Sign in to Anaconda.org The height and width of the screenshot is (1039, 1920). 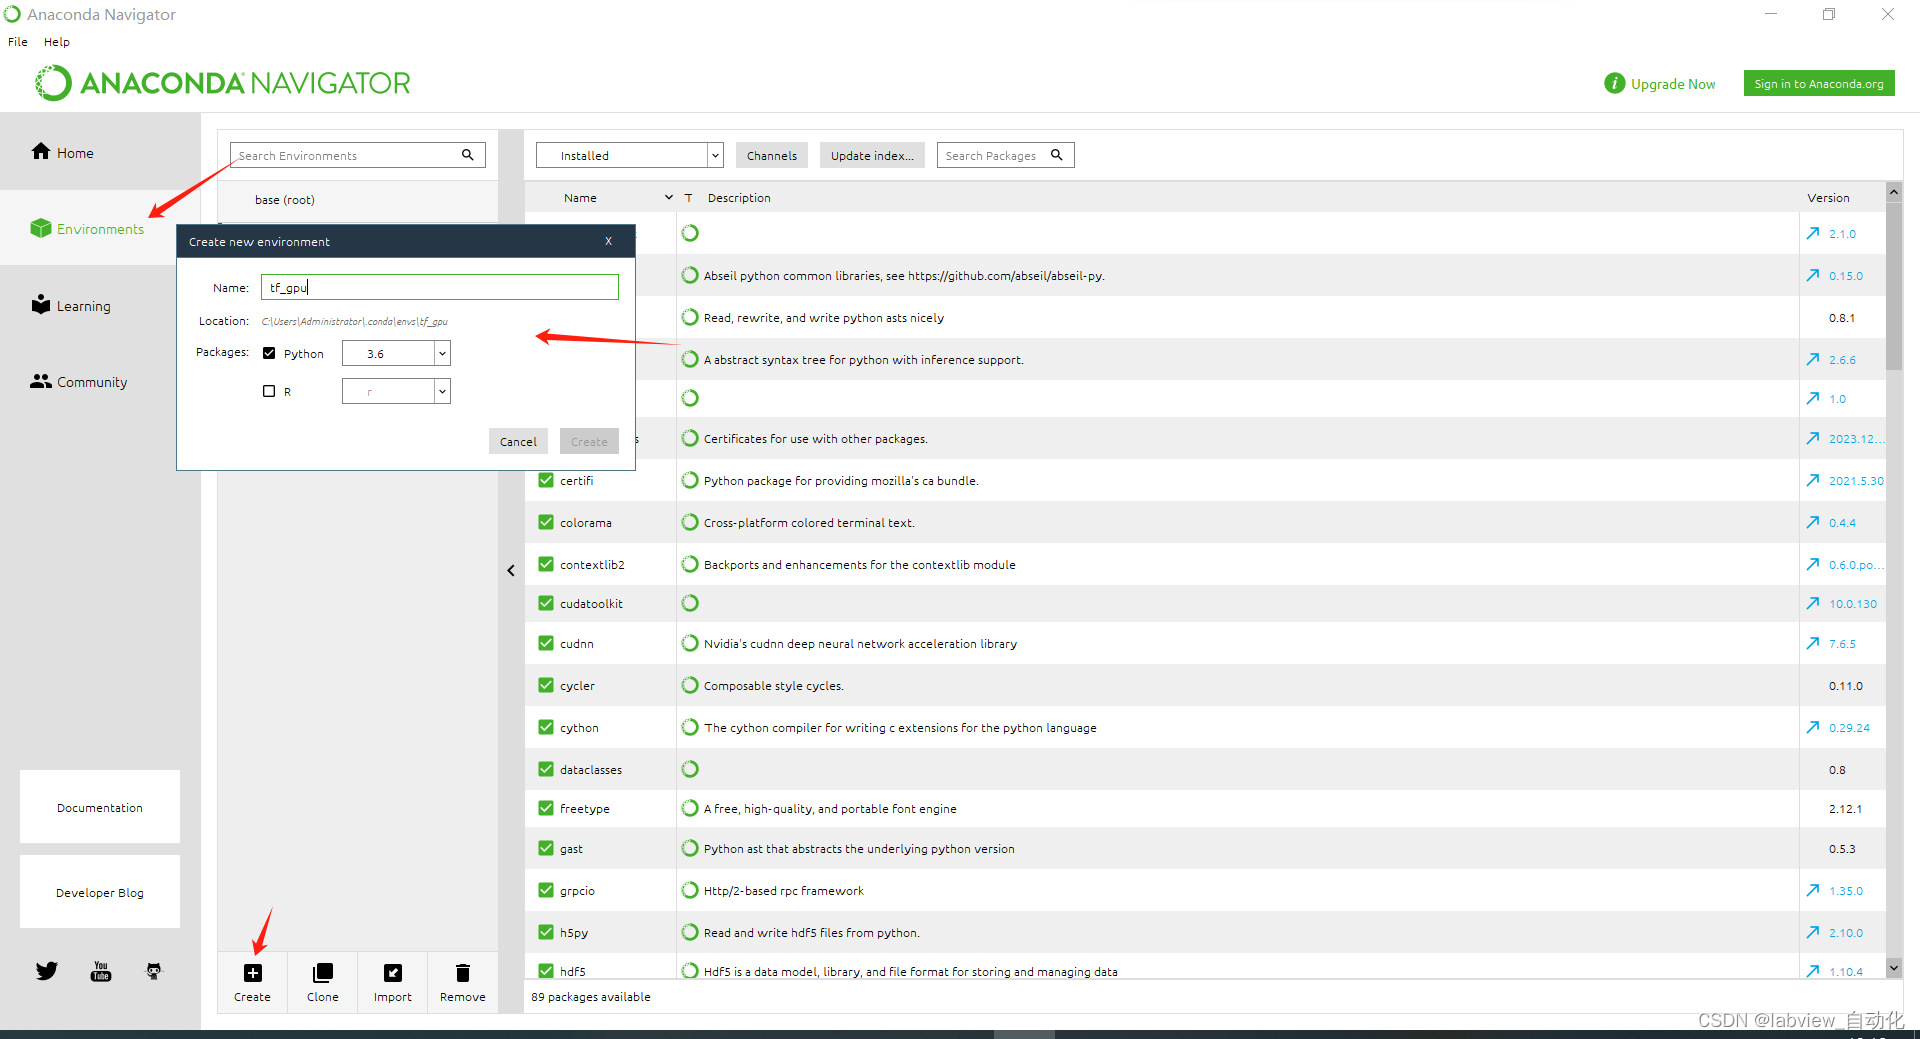click(1819, 83)
